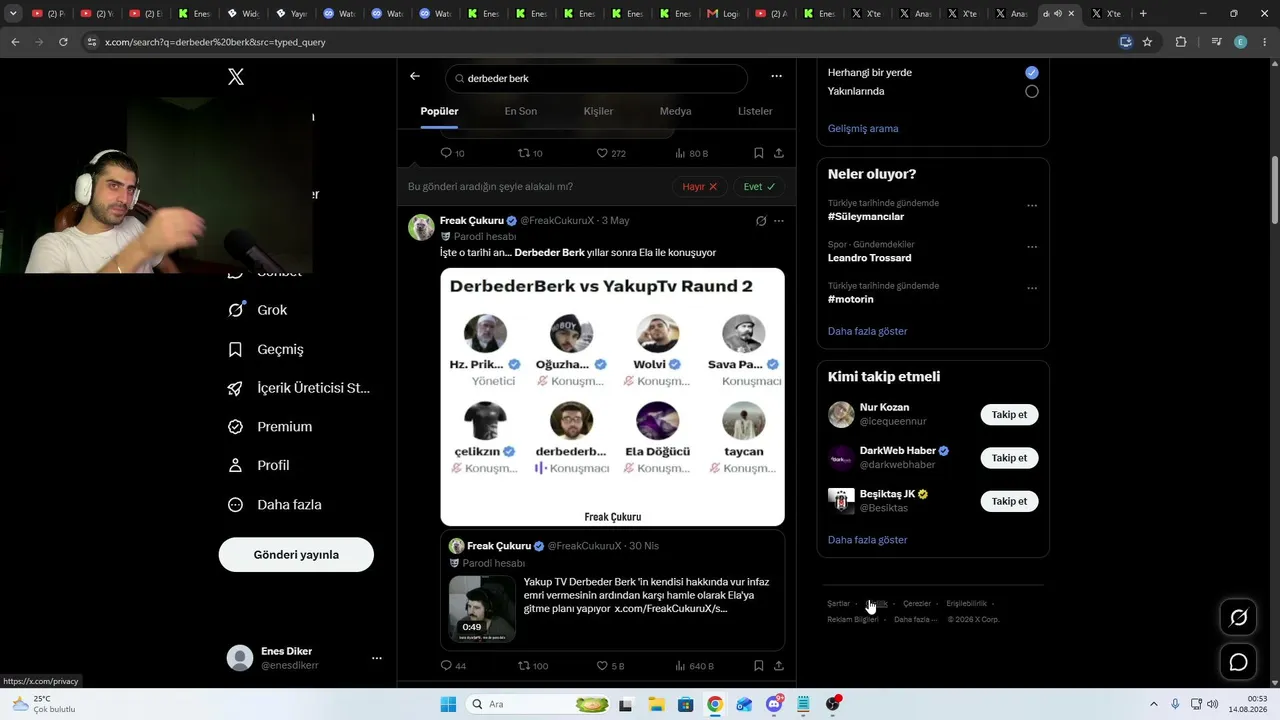Switch to the Popüler tab
Viewport: 1280px width, 720px height.
tap(439, 111)
